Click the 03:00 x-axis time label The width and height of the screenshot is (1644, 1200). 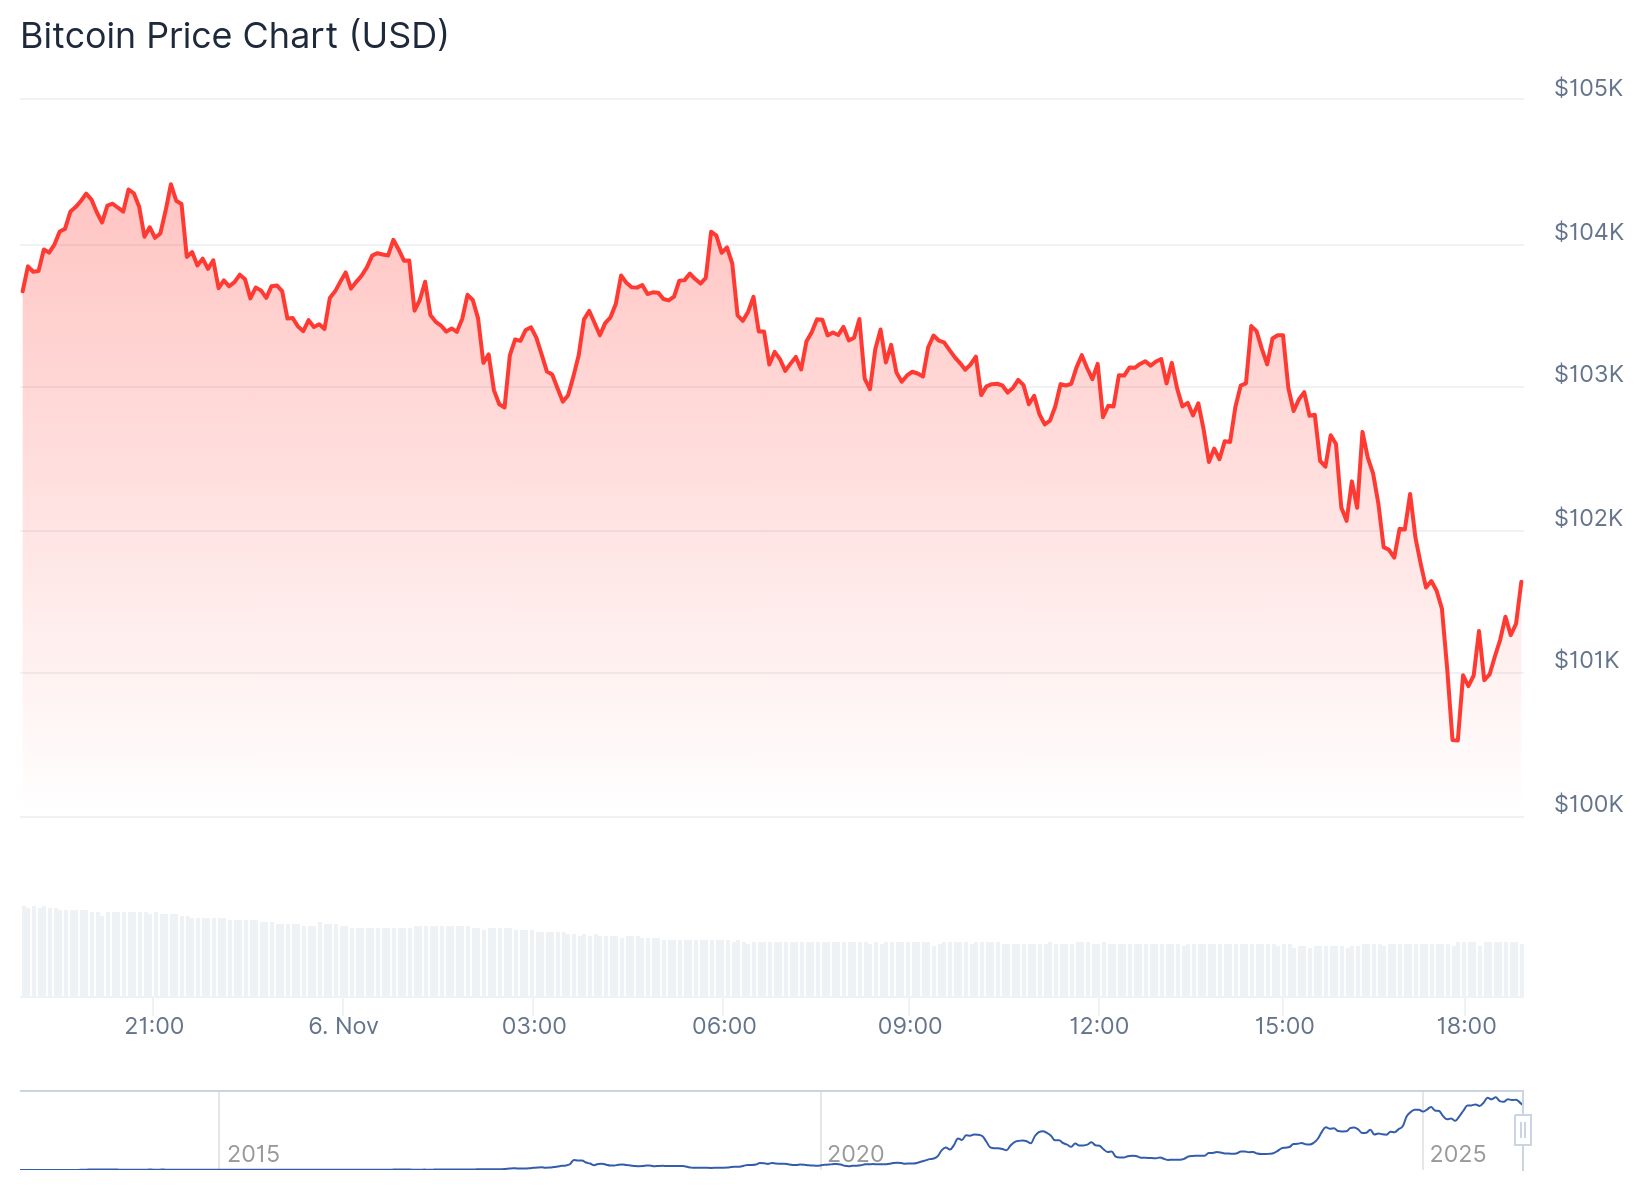[x=534, y=1026]
